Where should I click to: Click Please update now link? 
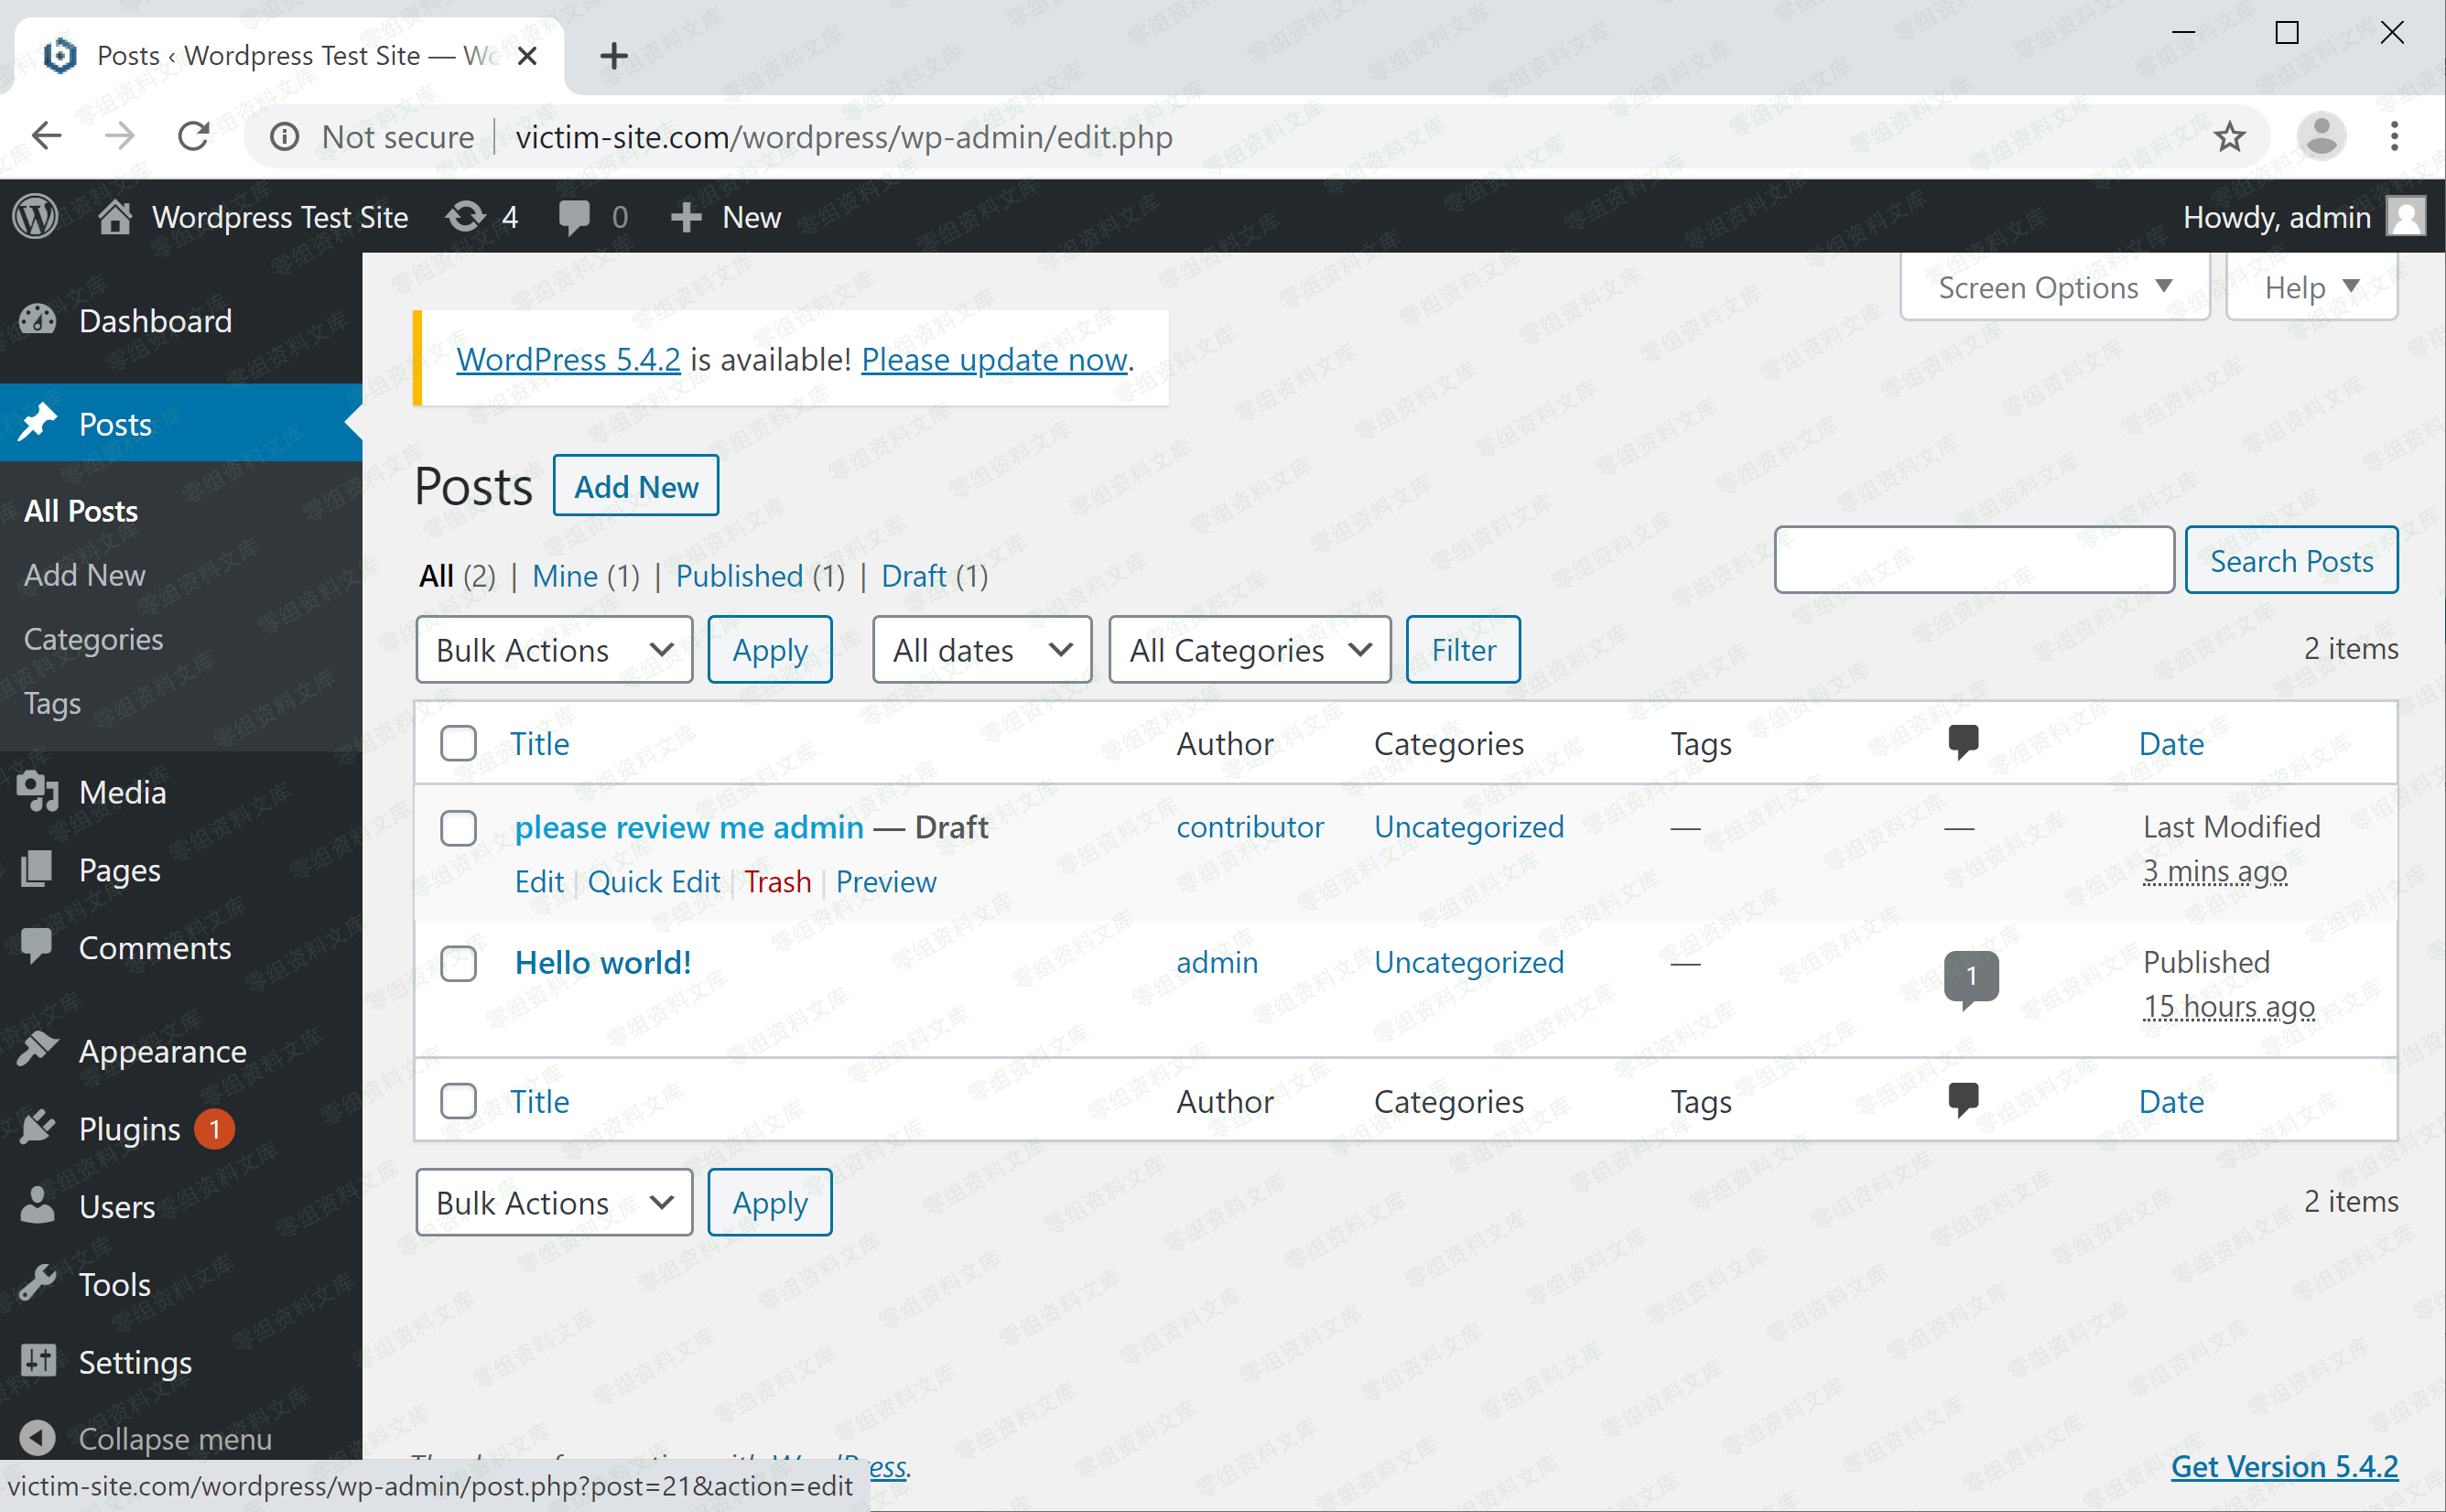tap(994, 359)
